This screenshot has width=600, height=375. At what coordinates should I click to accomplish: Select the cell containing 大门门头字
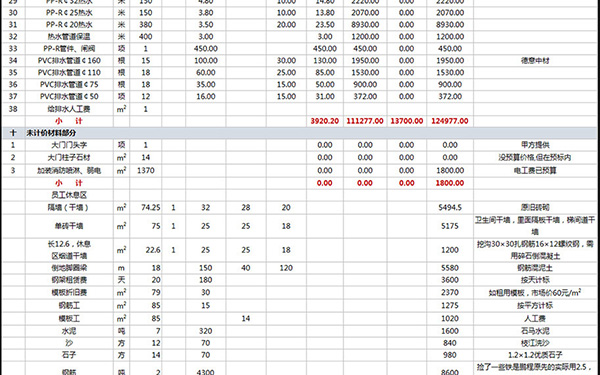point(69,145)
